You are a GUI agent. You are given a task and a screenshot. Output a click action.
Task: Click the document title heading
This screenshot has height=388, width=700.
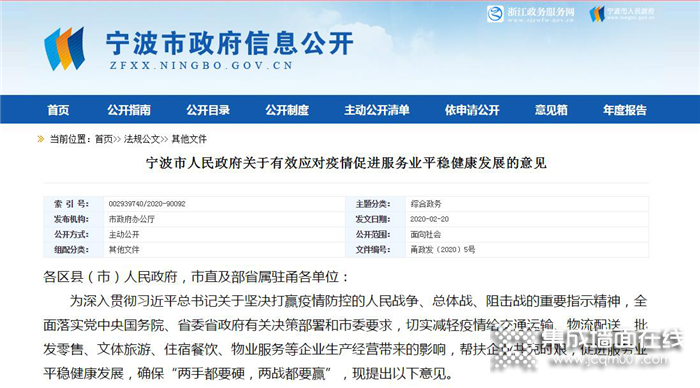point(346,163)
